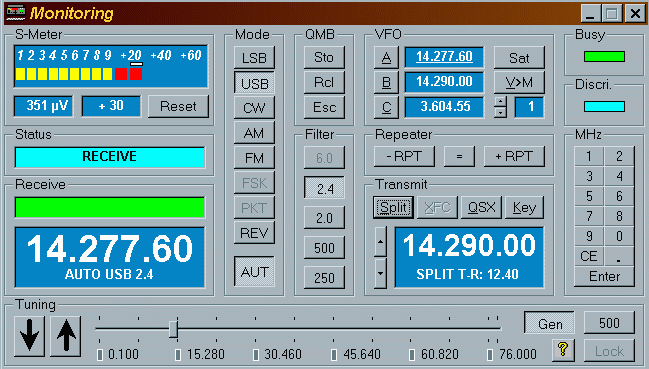This screenshot has height=369, width=649.
Task: Select the 2.0 filter
Action: [324, 218]
